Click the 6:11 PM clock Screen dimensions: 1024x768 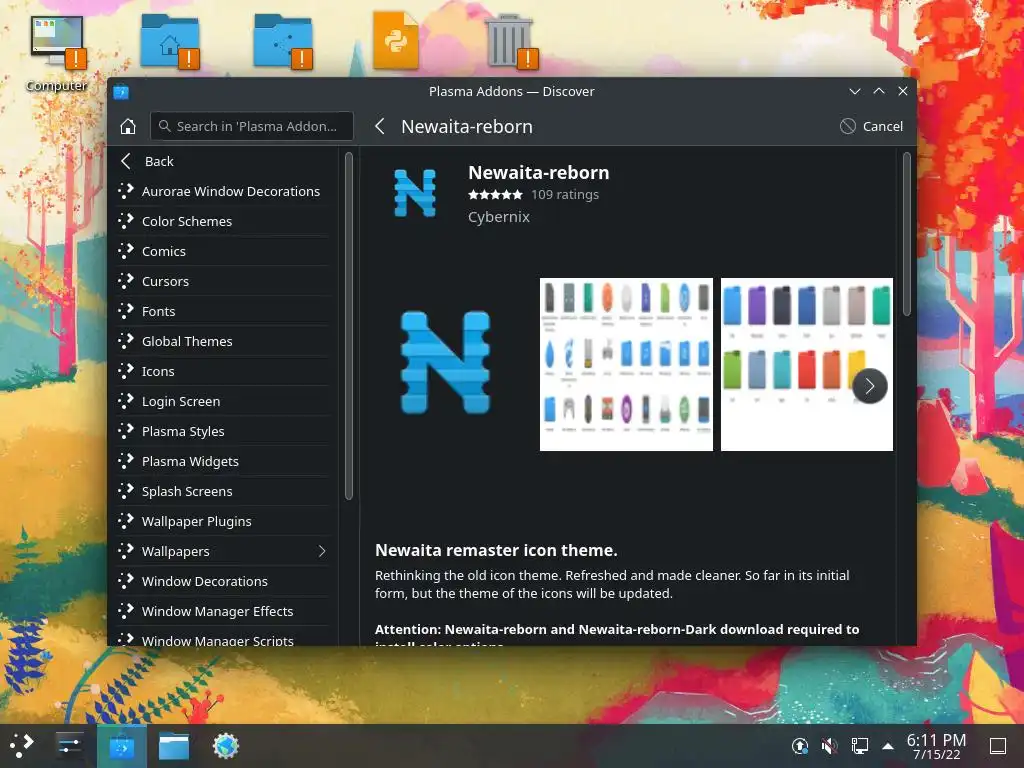click(x=936, y=746)
